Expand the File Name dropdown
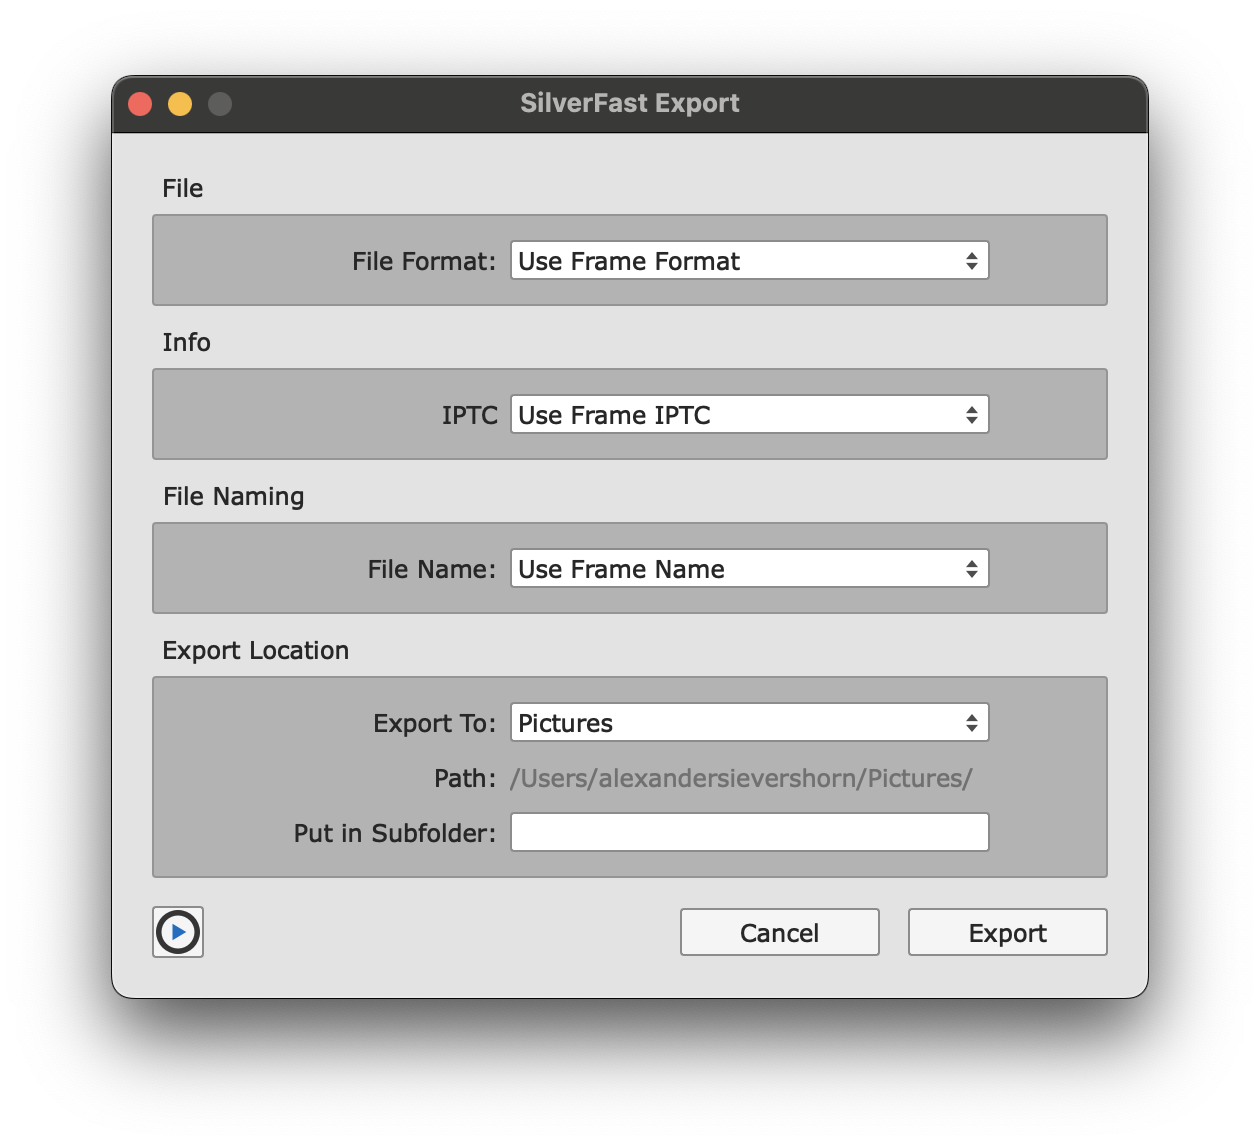This screenshot has width=1260, height=1146. 750,569
